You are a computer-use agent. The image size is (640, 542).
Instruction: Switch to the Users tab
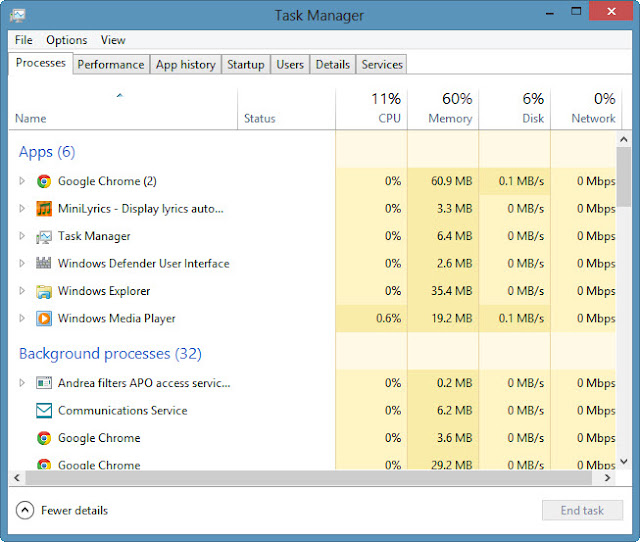tap(290, 64)
